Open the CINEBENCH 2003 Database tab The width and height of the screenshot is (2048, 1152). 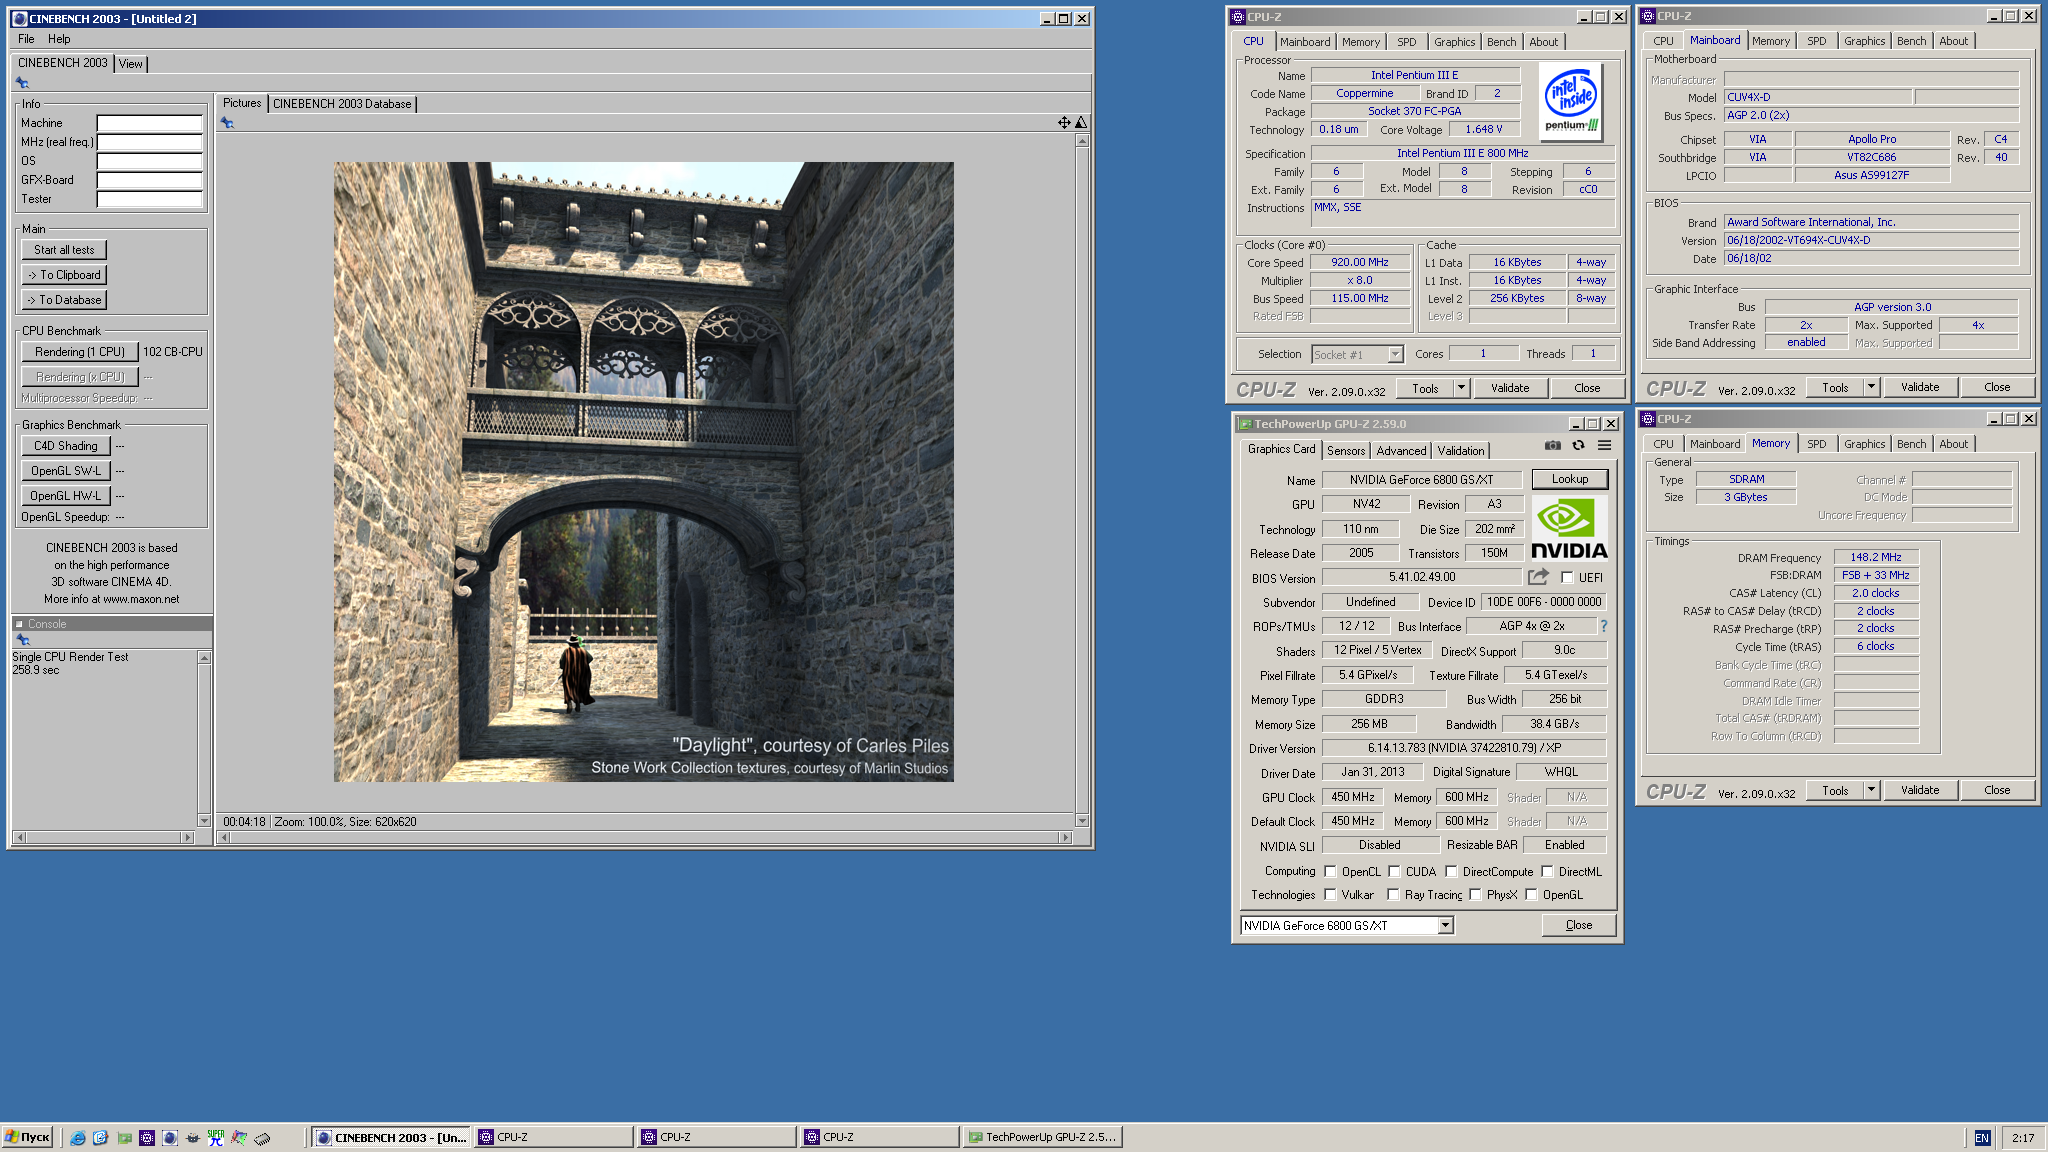click(x=342, y=104)
